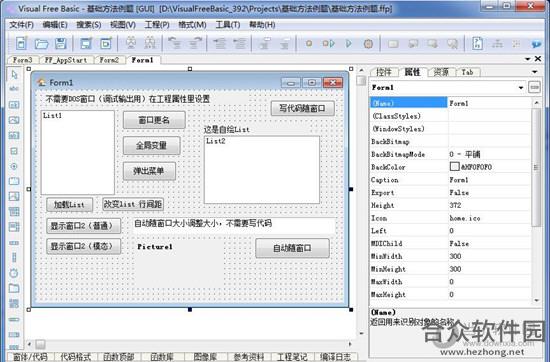Viewport: 550px width, 362px height.
Task: Click the Save floppy disk icon
Action: click(61, 43)
